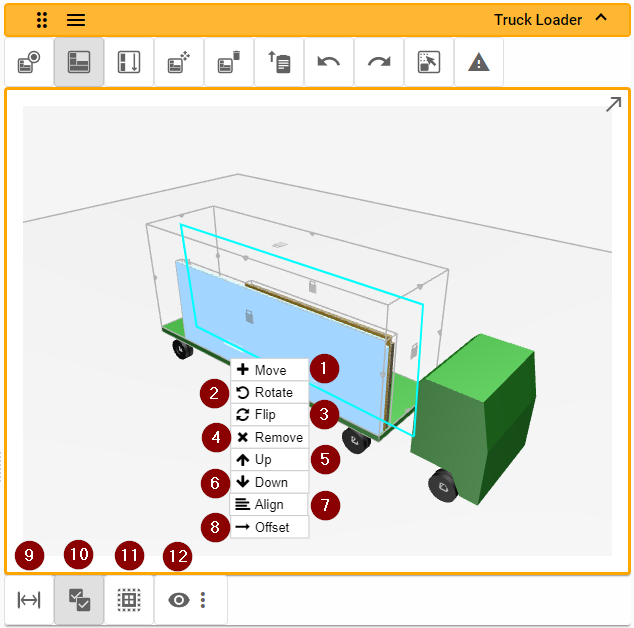Choose Remove from the context menu

[269, 437]
